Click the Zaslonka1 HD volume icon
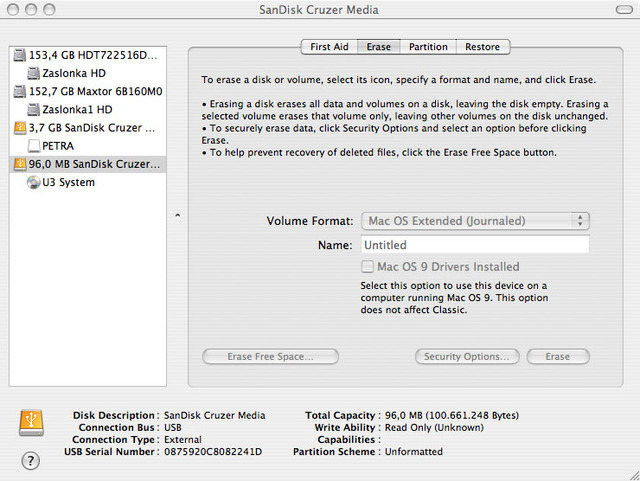The width and height of the screenshot is (640, 481). tap(33, 109)
